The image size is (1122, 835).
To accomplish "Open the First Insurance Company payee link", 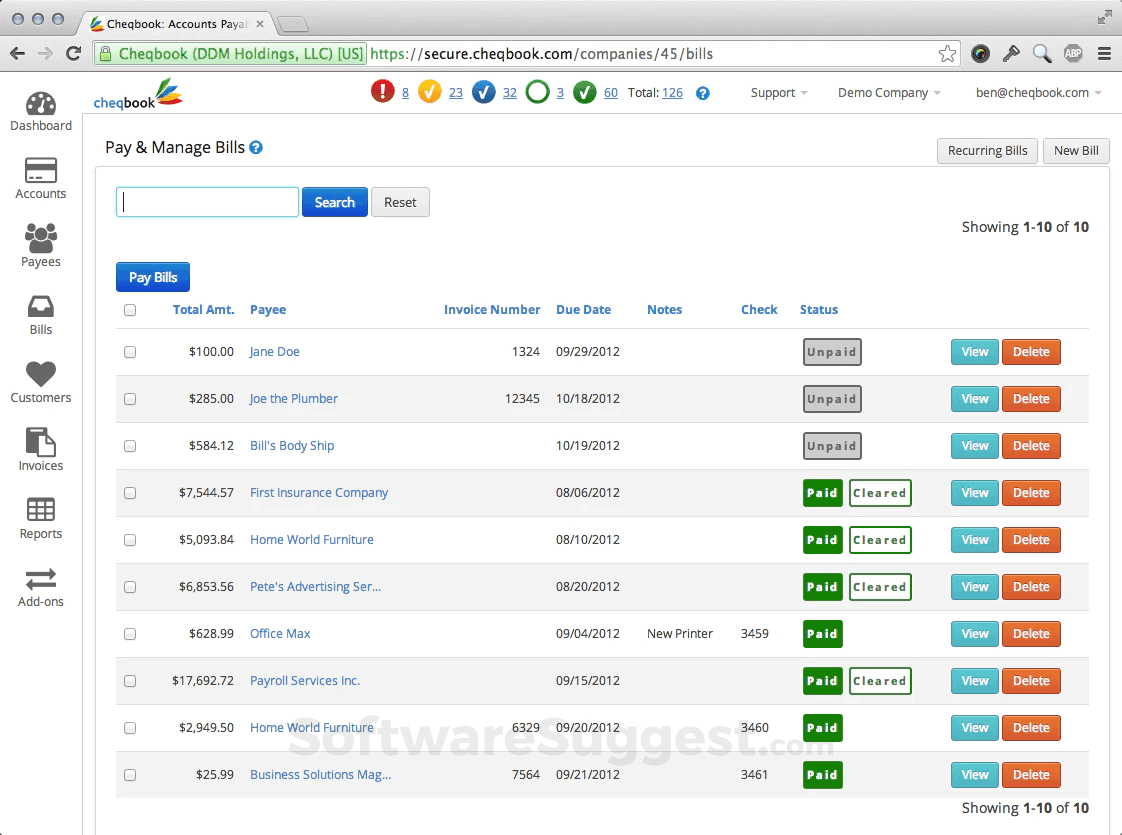I will click(x=319, y=492).
